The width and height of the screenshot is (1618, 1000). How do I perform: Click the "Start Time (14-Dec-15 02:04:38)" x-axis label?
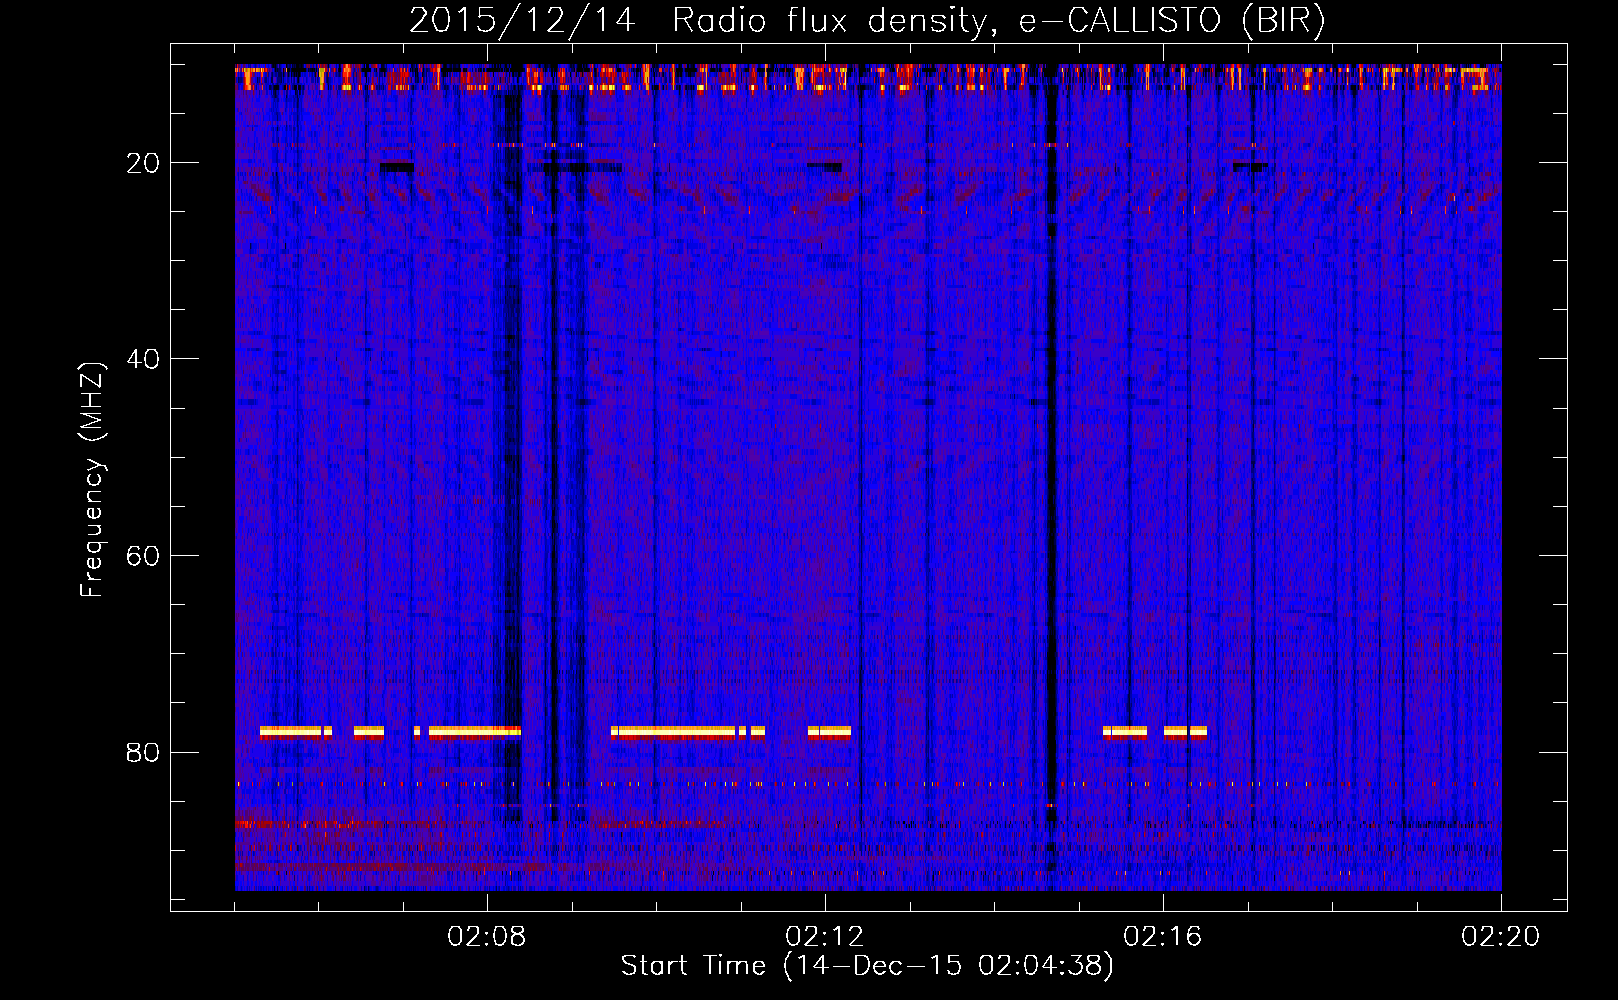coord(867,966)
